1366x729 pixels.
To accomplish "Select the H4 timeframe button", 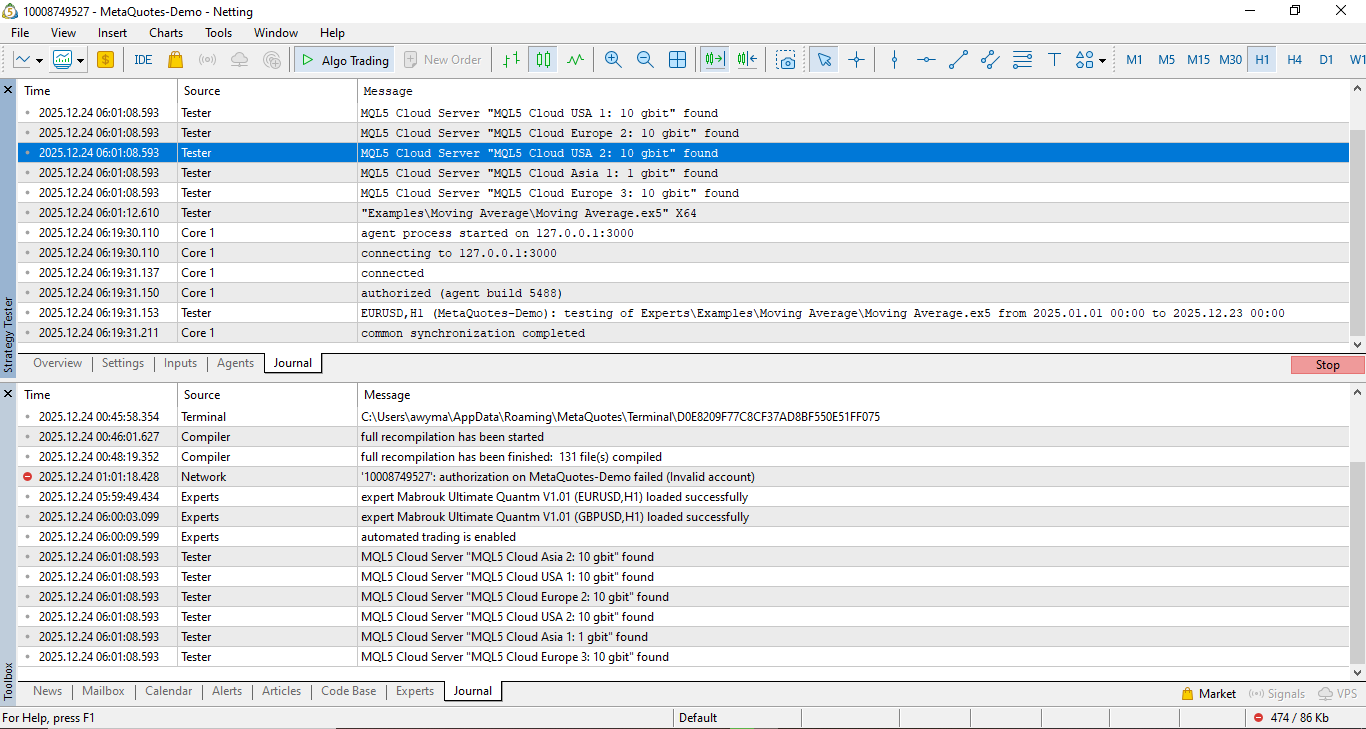I will pos(1294,60).
